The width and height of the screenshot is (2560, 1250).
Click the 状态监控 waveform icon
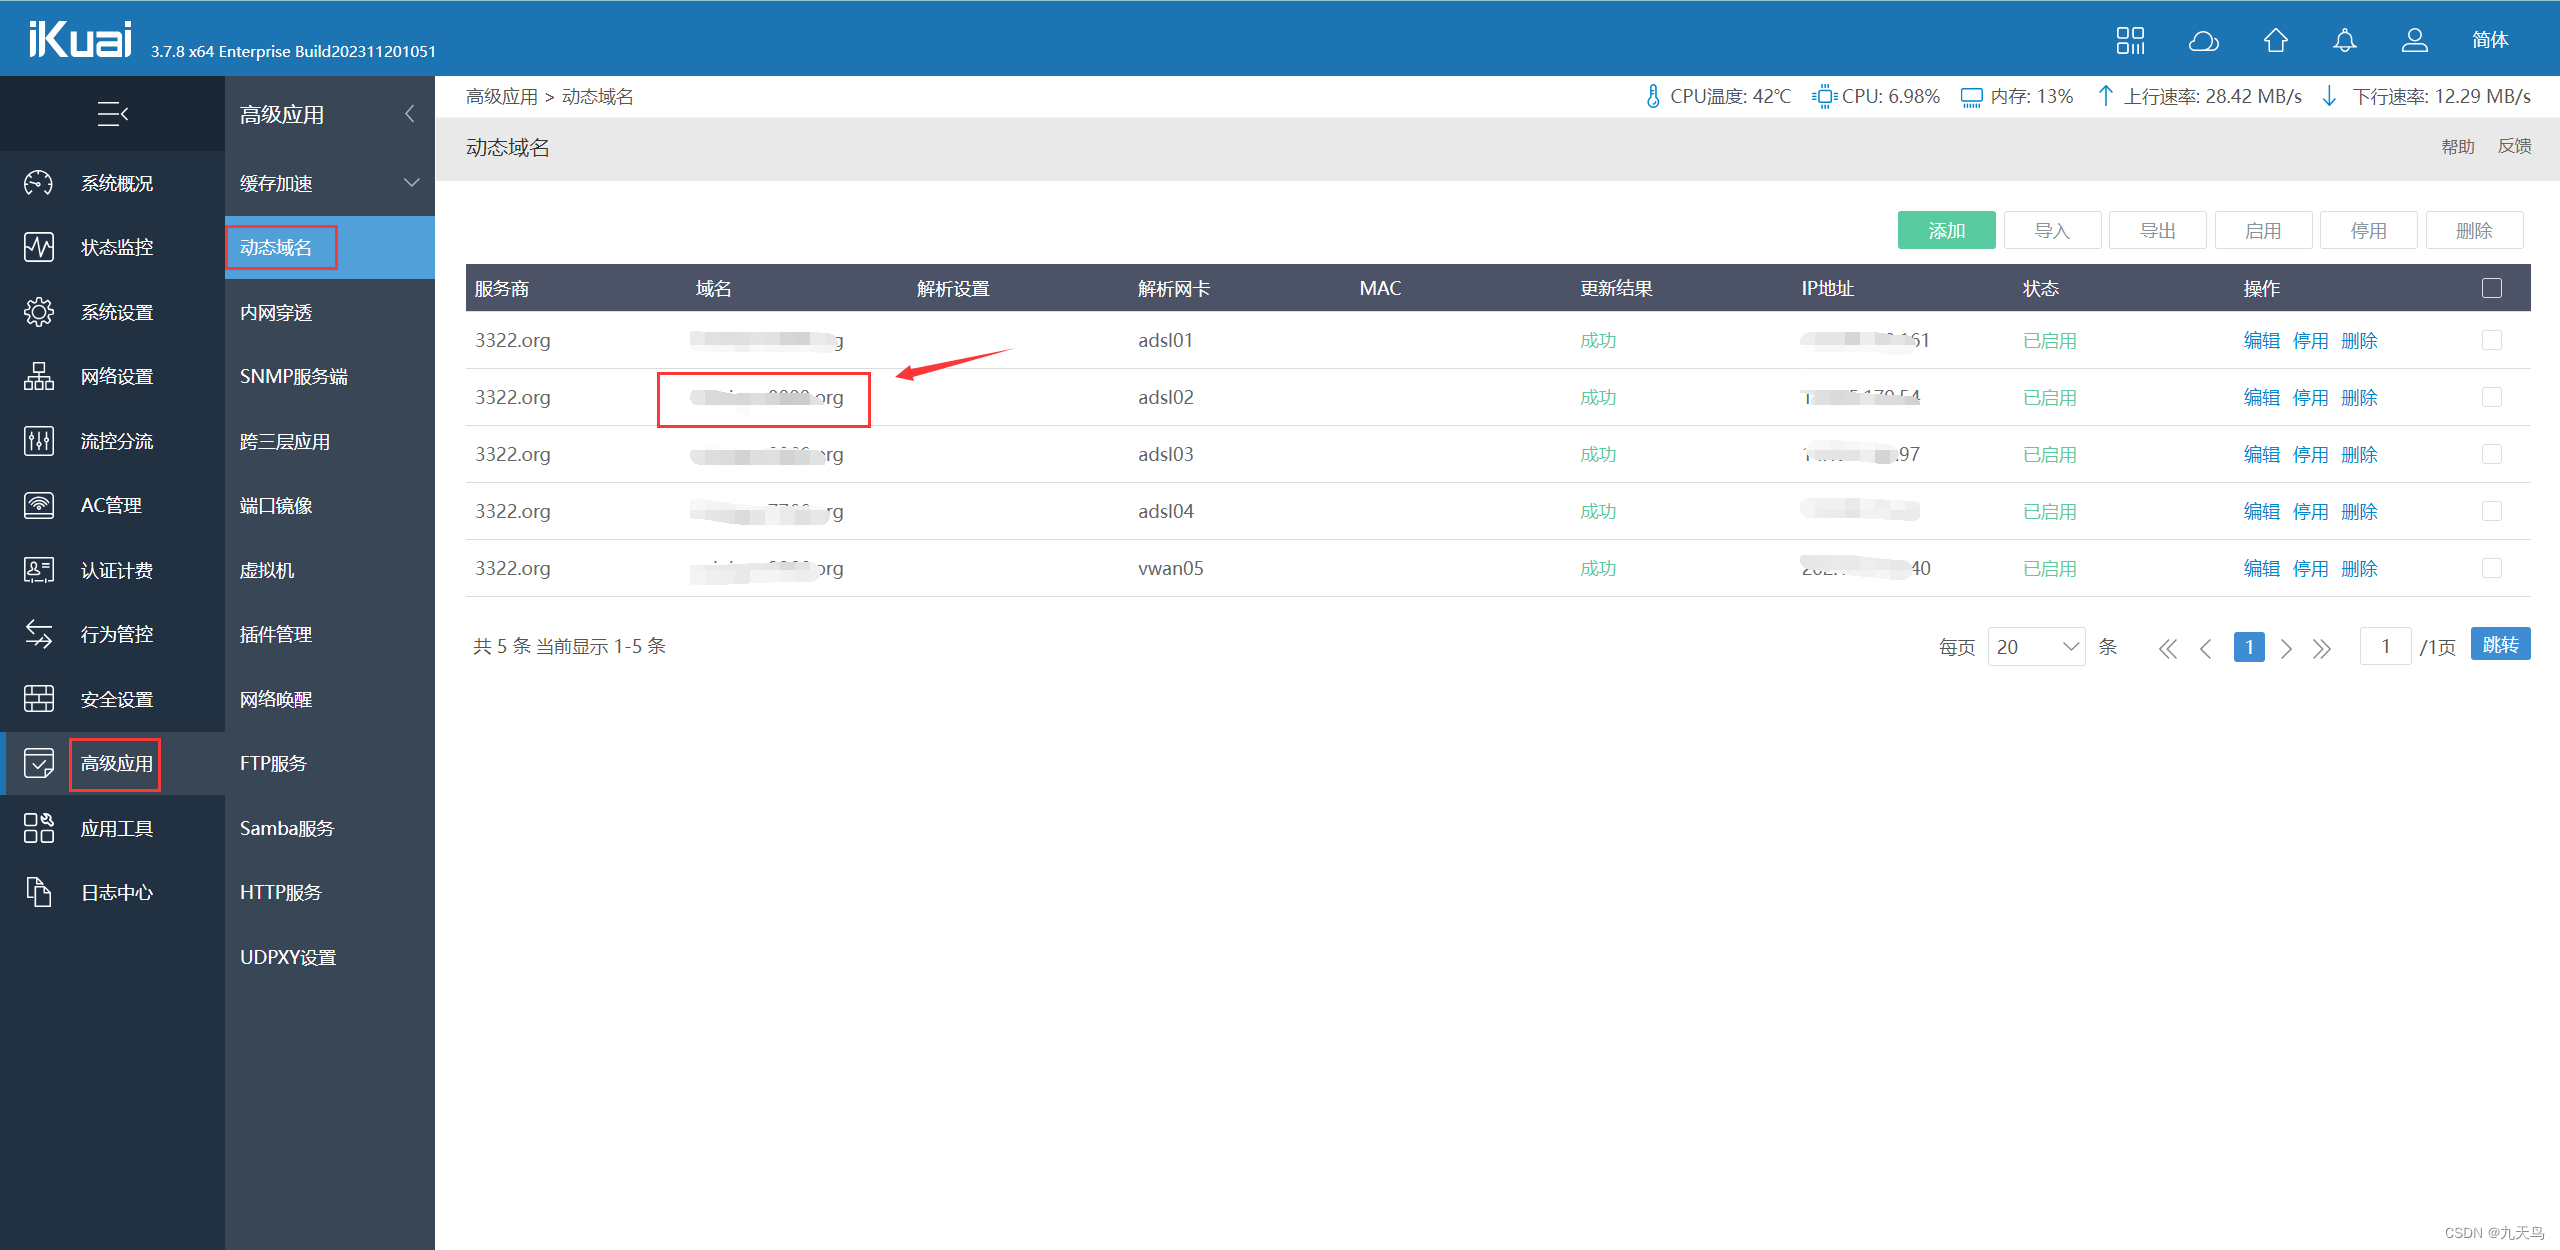pos(39,247)
